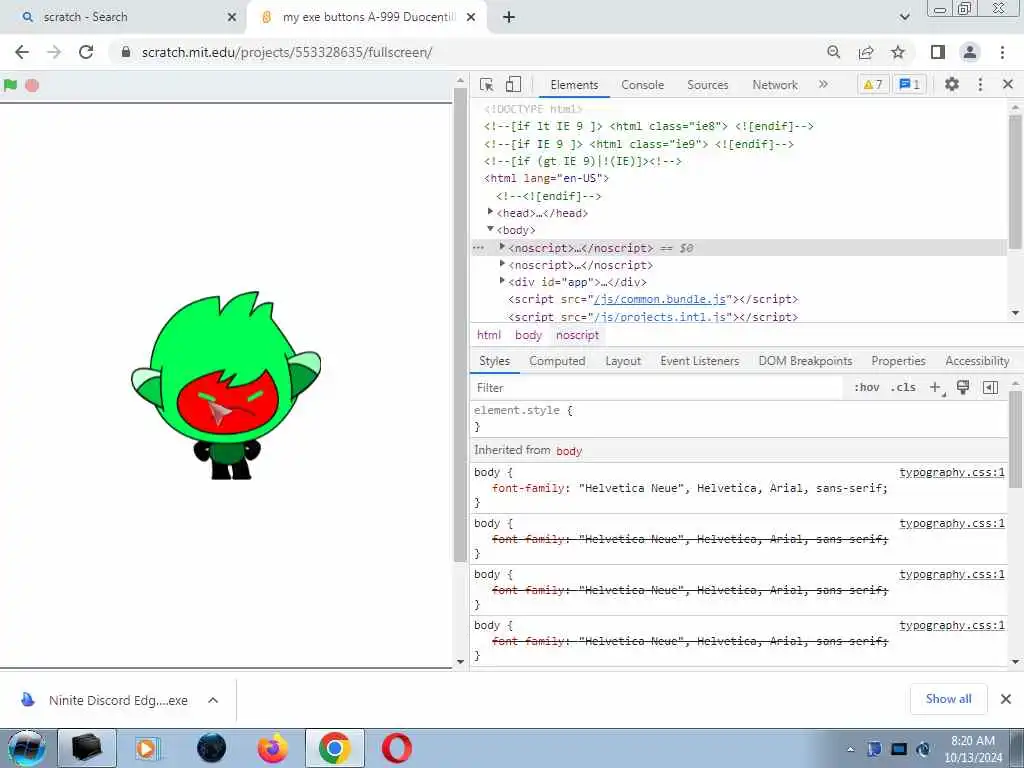This screenshot has width=1024, height=768.
Task: Open the /js/projects.intl.js script link
Action: pos(660,317)
